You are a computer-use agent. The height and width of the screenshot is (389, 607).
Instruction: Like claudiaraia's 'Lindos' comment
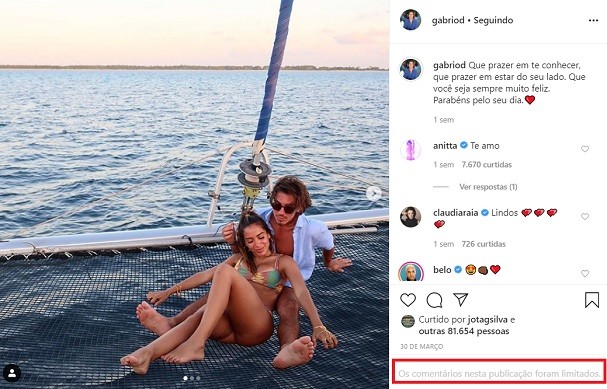click(585, 216)
